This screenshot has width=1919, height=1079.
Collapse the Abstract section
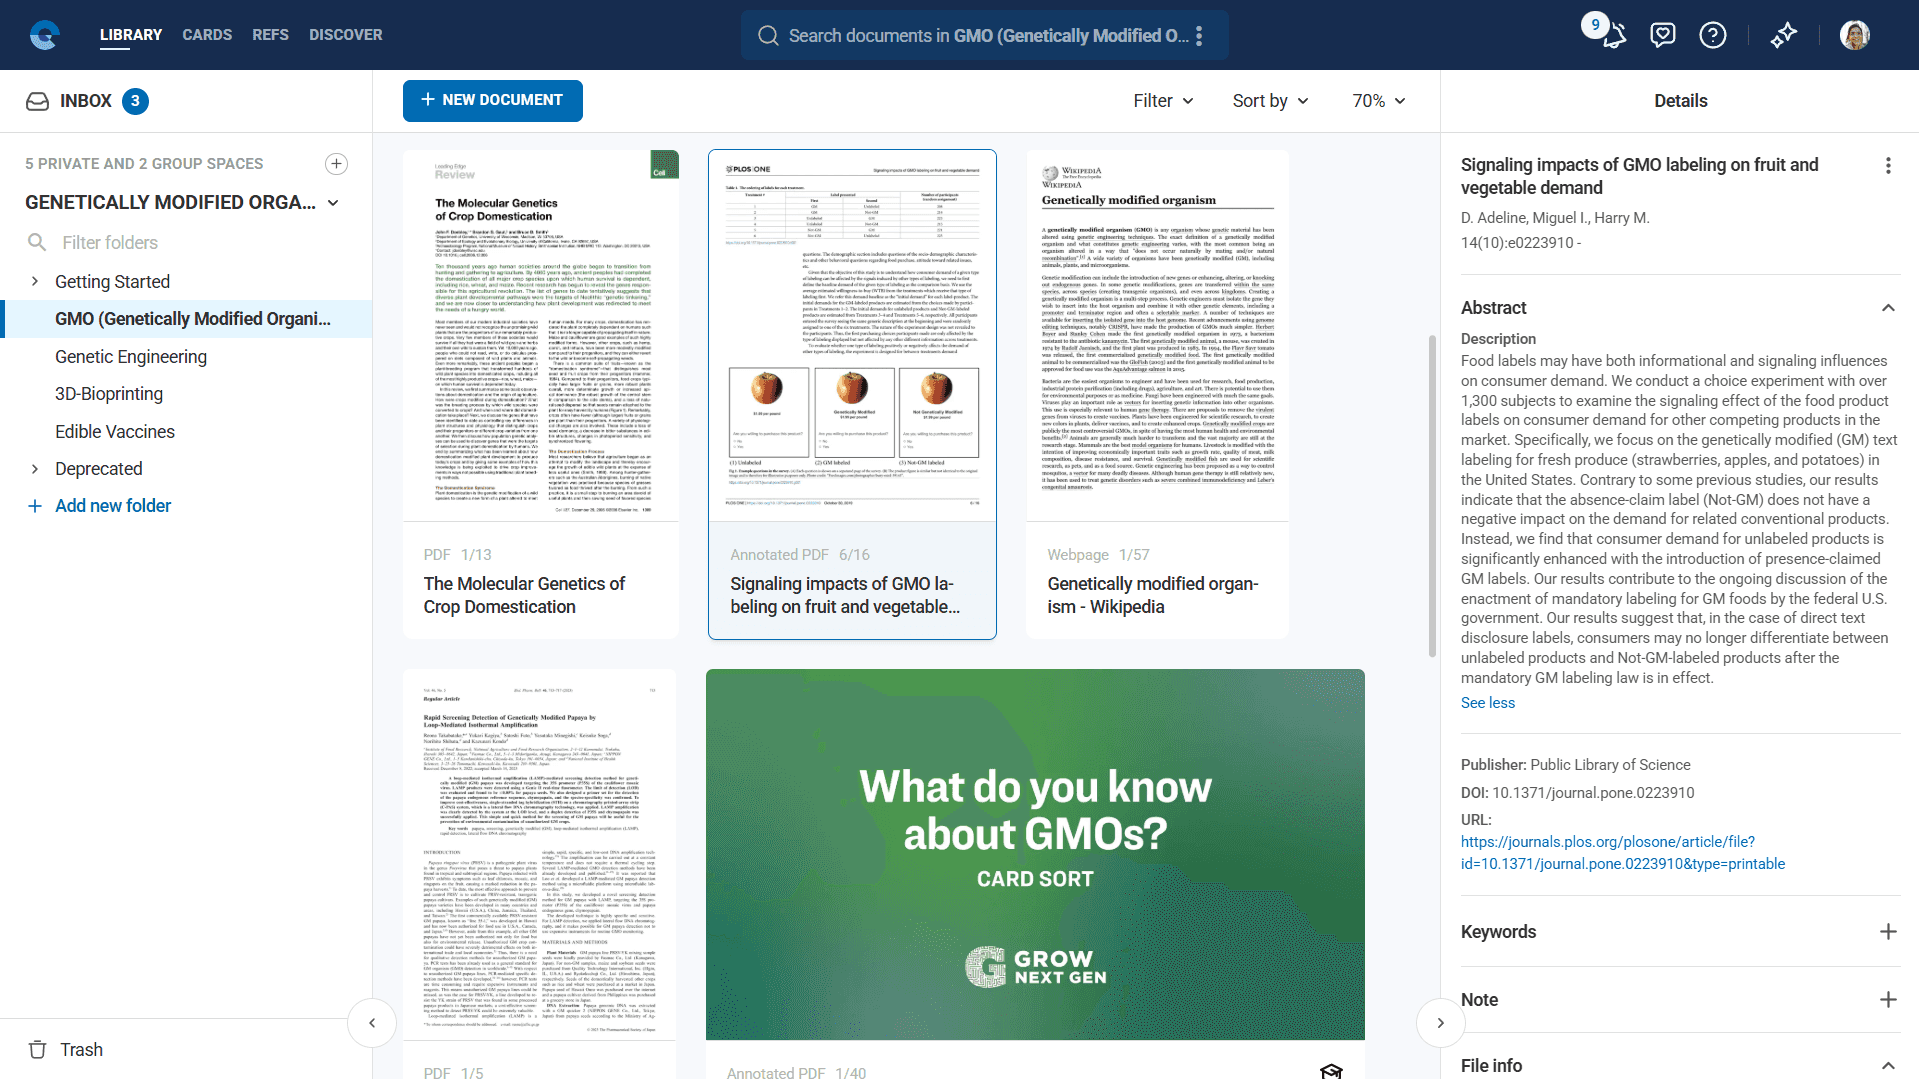pos(1888,308)
